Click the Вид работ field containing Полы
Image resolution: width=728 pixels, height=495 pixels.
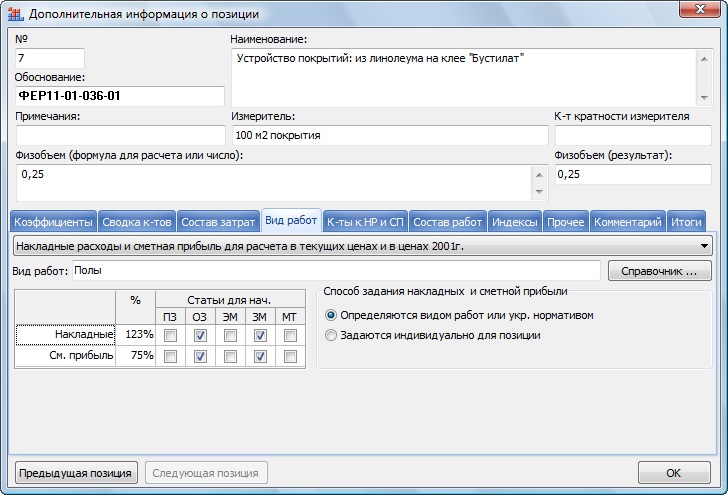336,271
